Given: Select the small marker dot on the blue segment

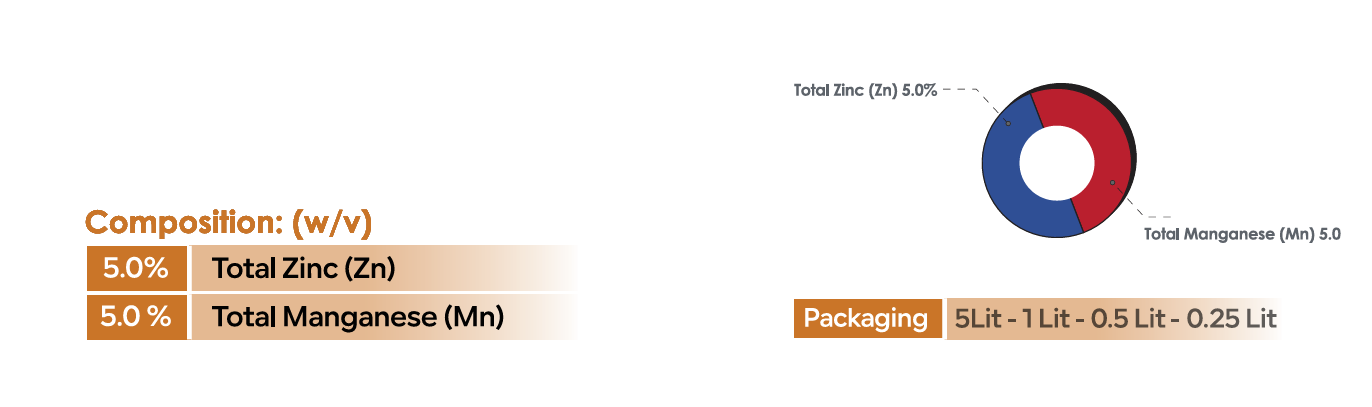Looking at the screenshot, I should click(x=1008, y=124).
